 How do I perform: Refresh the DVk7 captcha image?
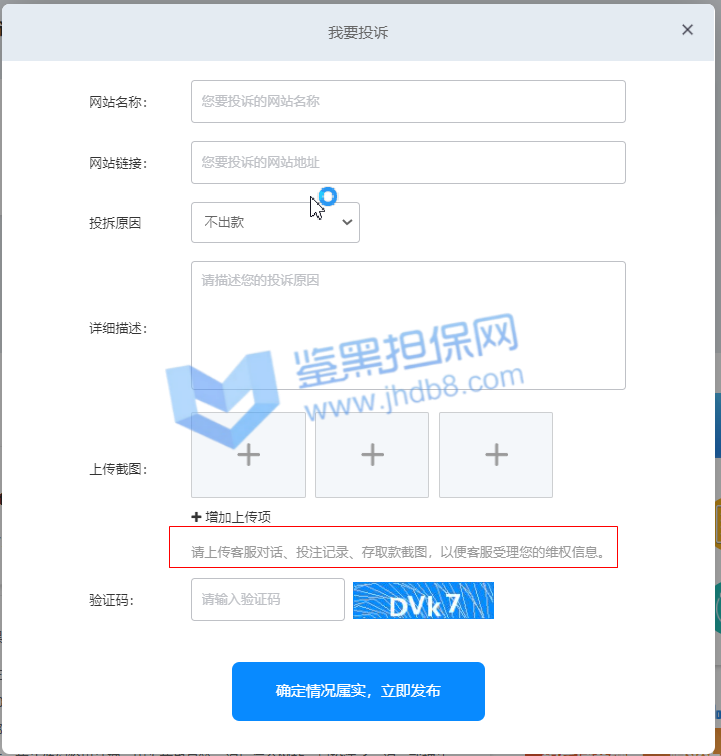(423, 601)
